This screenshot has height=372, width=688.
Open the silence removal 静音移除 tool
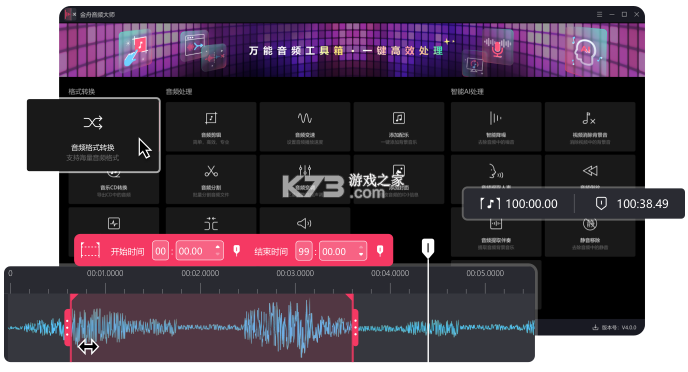[590, 237]
